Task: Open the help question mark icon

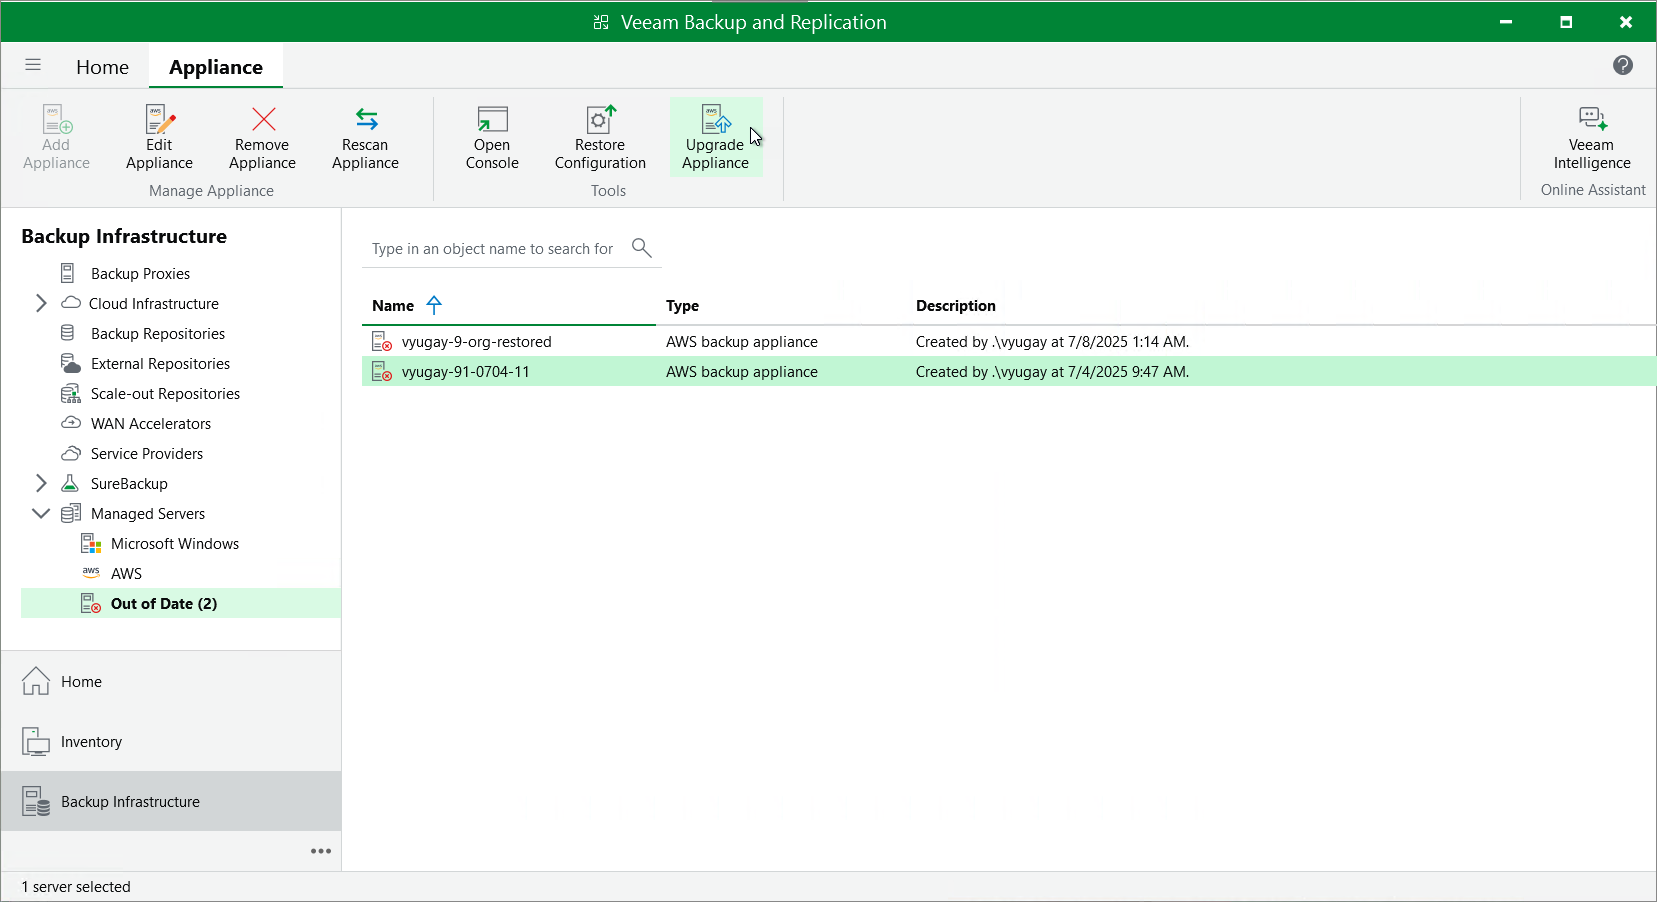Action: [x=1622, y=65]
